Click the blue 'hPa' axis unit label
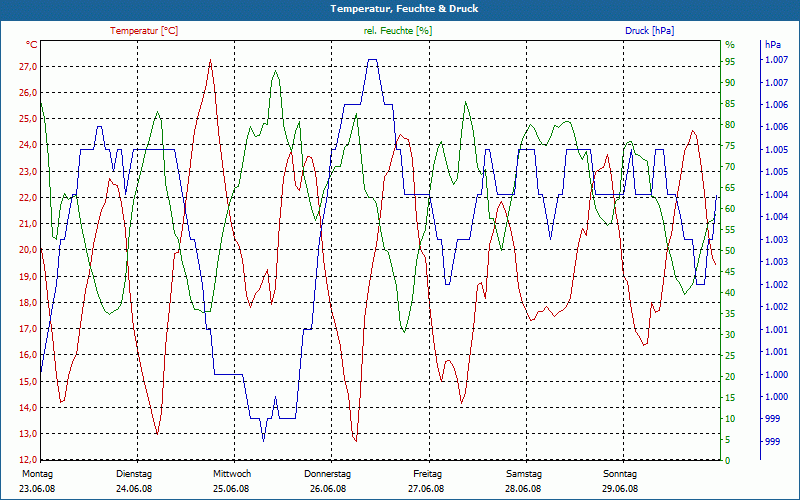 pos(773,45)
